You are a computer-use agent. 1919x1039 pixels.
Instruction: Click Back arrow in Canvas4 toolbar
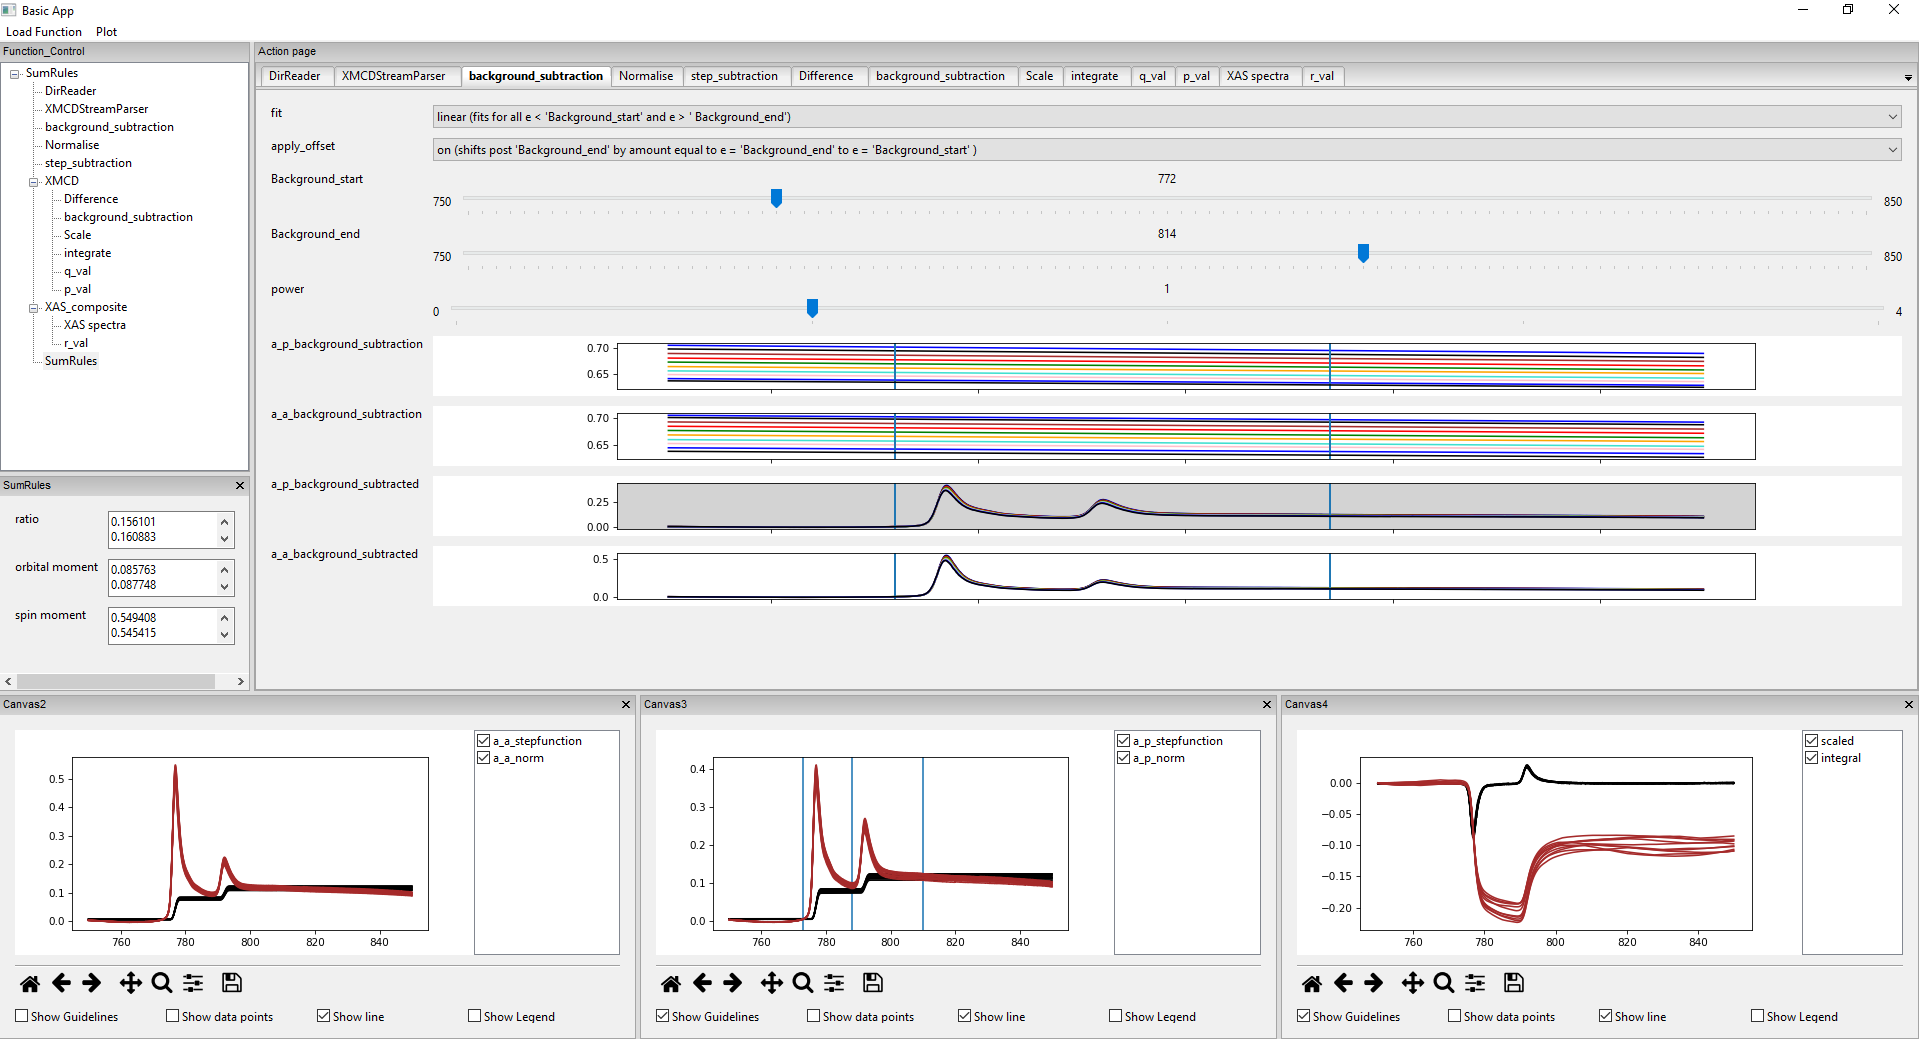tap(1343, 983)
